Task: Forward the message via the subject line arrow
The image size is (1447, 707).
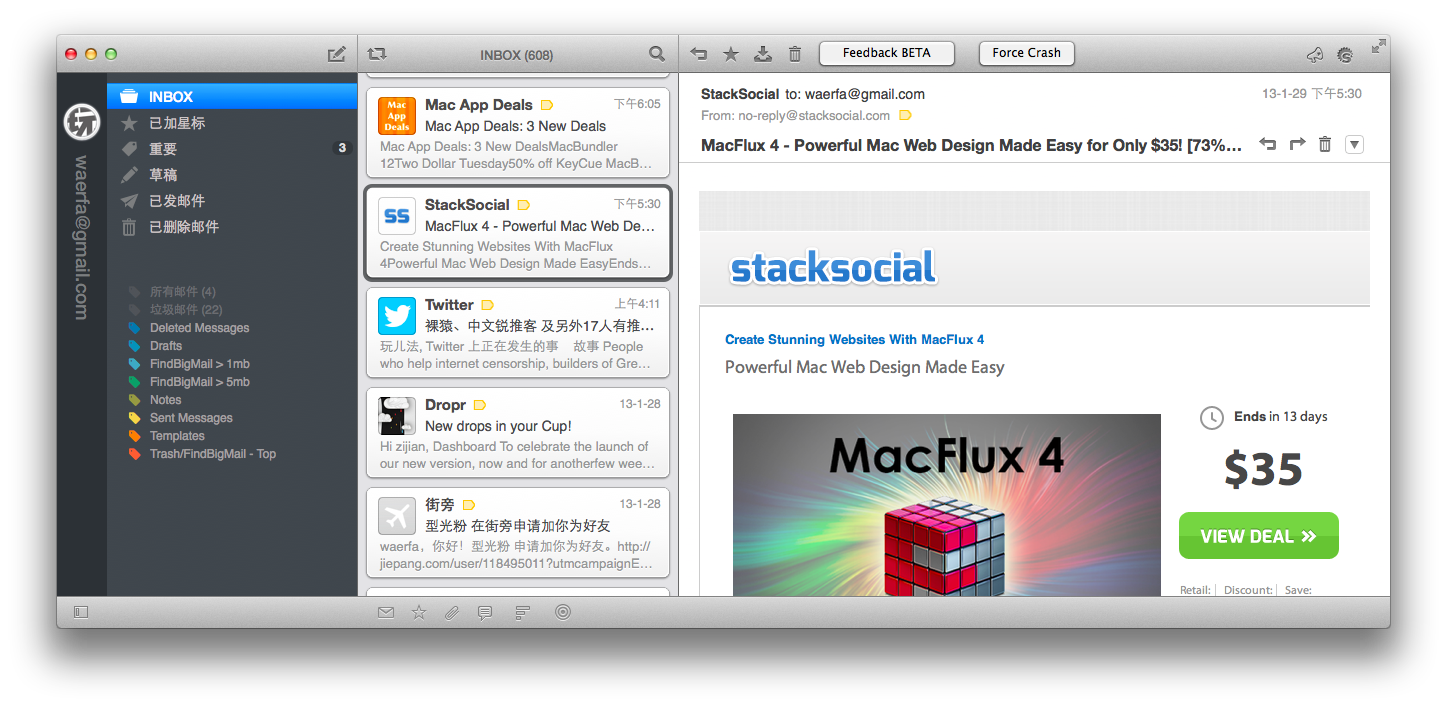Action: tap(1297, 144)
